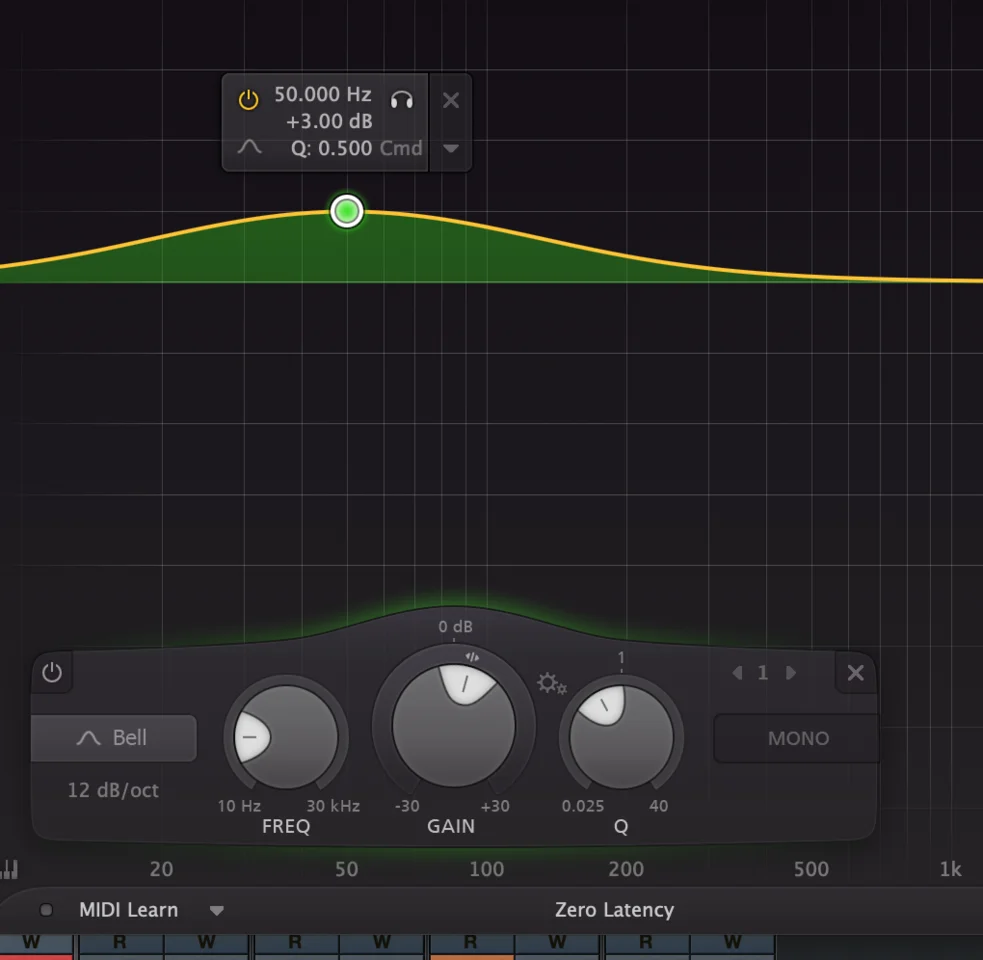Click the bell shape icon in popup
983x960 pixels.
pyautogui.click(x=249, y=147)
